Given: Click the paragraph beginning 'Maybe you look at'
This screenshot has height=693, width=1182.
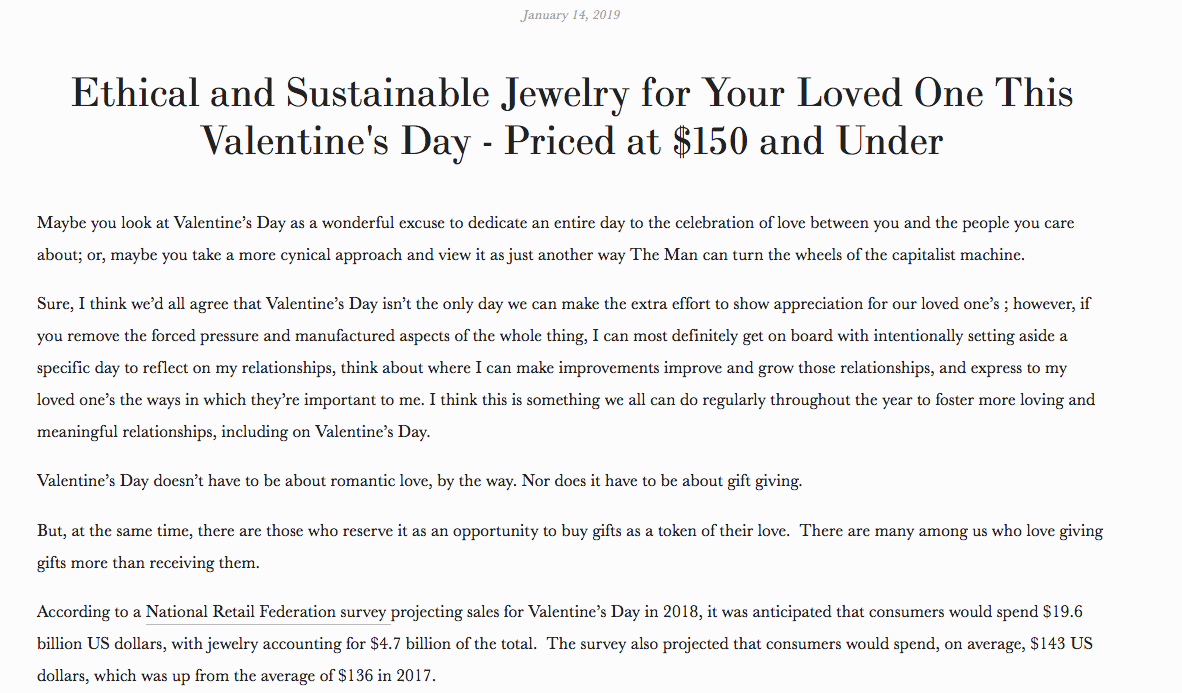Looking at the screenshot, I should (556, 239).
